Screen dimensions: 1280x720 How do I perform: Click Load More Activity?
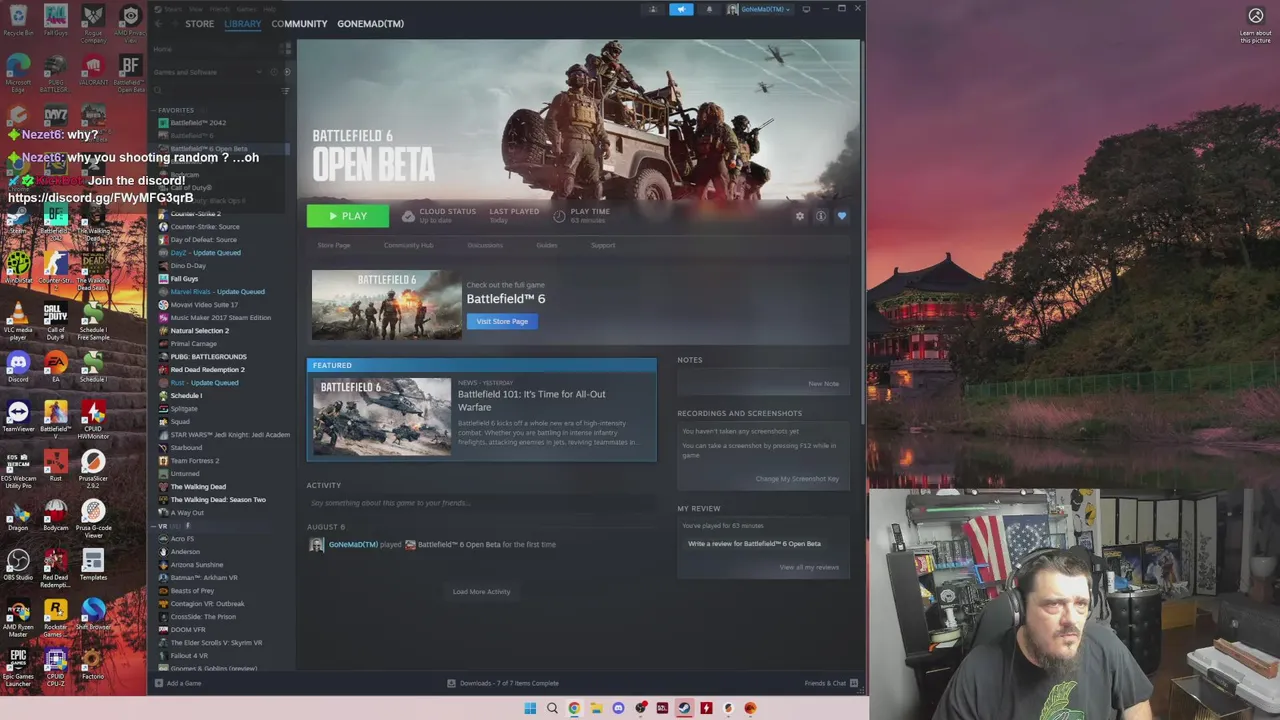point(481,592)
